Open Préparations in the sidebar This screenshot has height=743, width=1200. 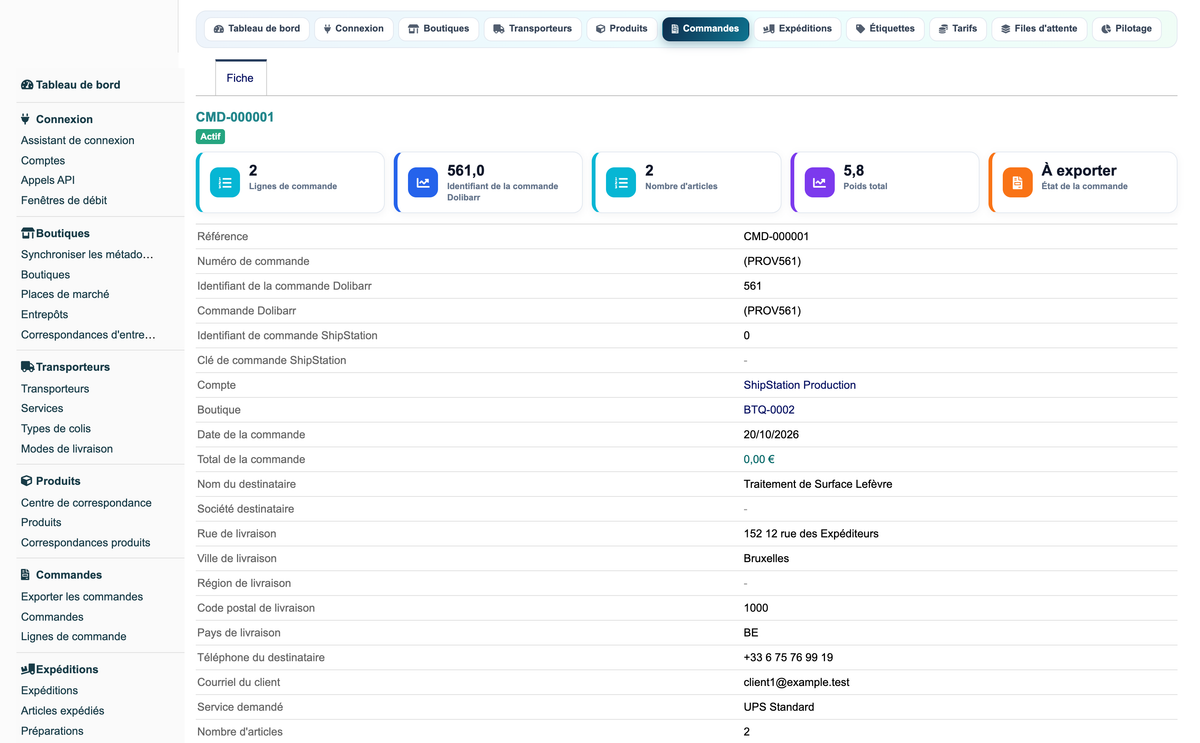pyautogui.click(x=52, y=731)
